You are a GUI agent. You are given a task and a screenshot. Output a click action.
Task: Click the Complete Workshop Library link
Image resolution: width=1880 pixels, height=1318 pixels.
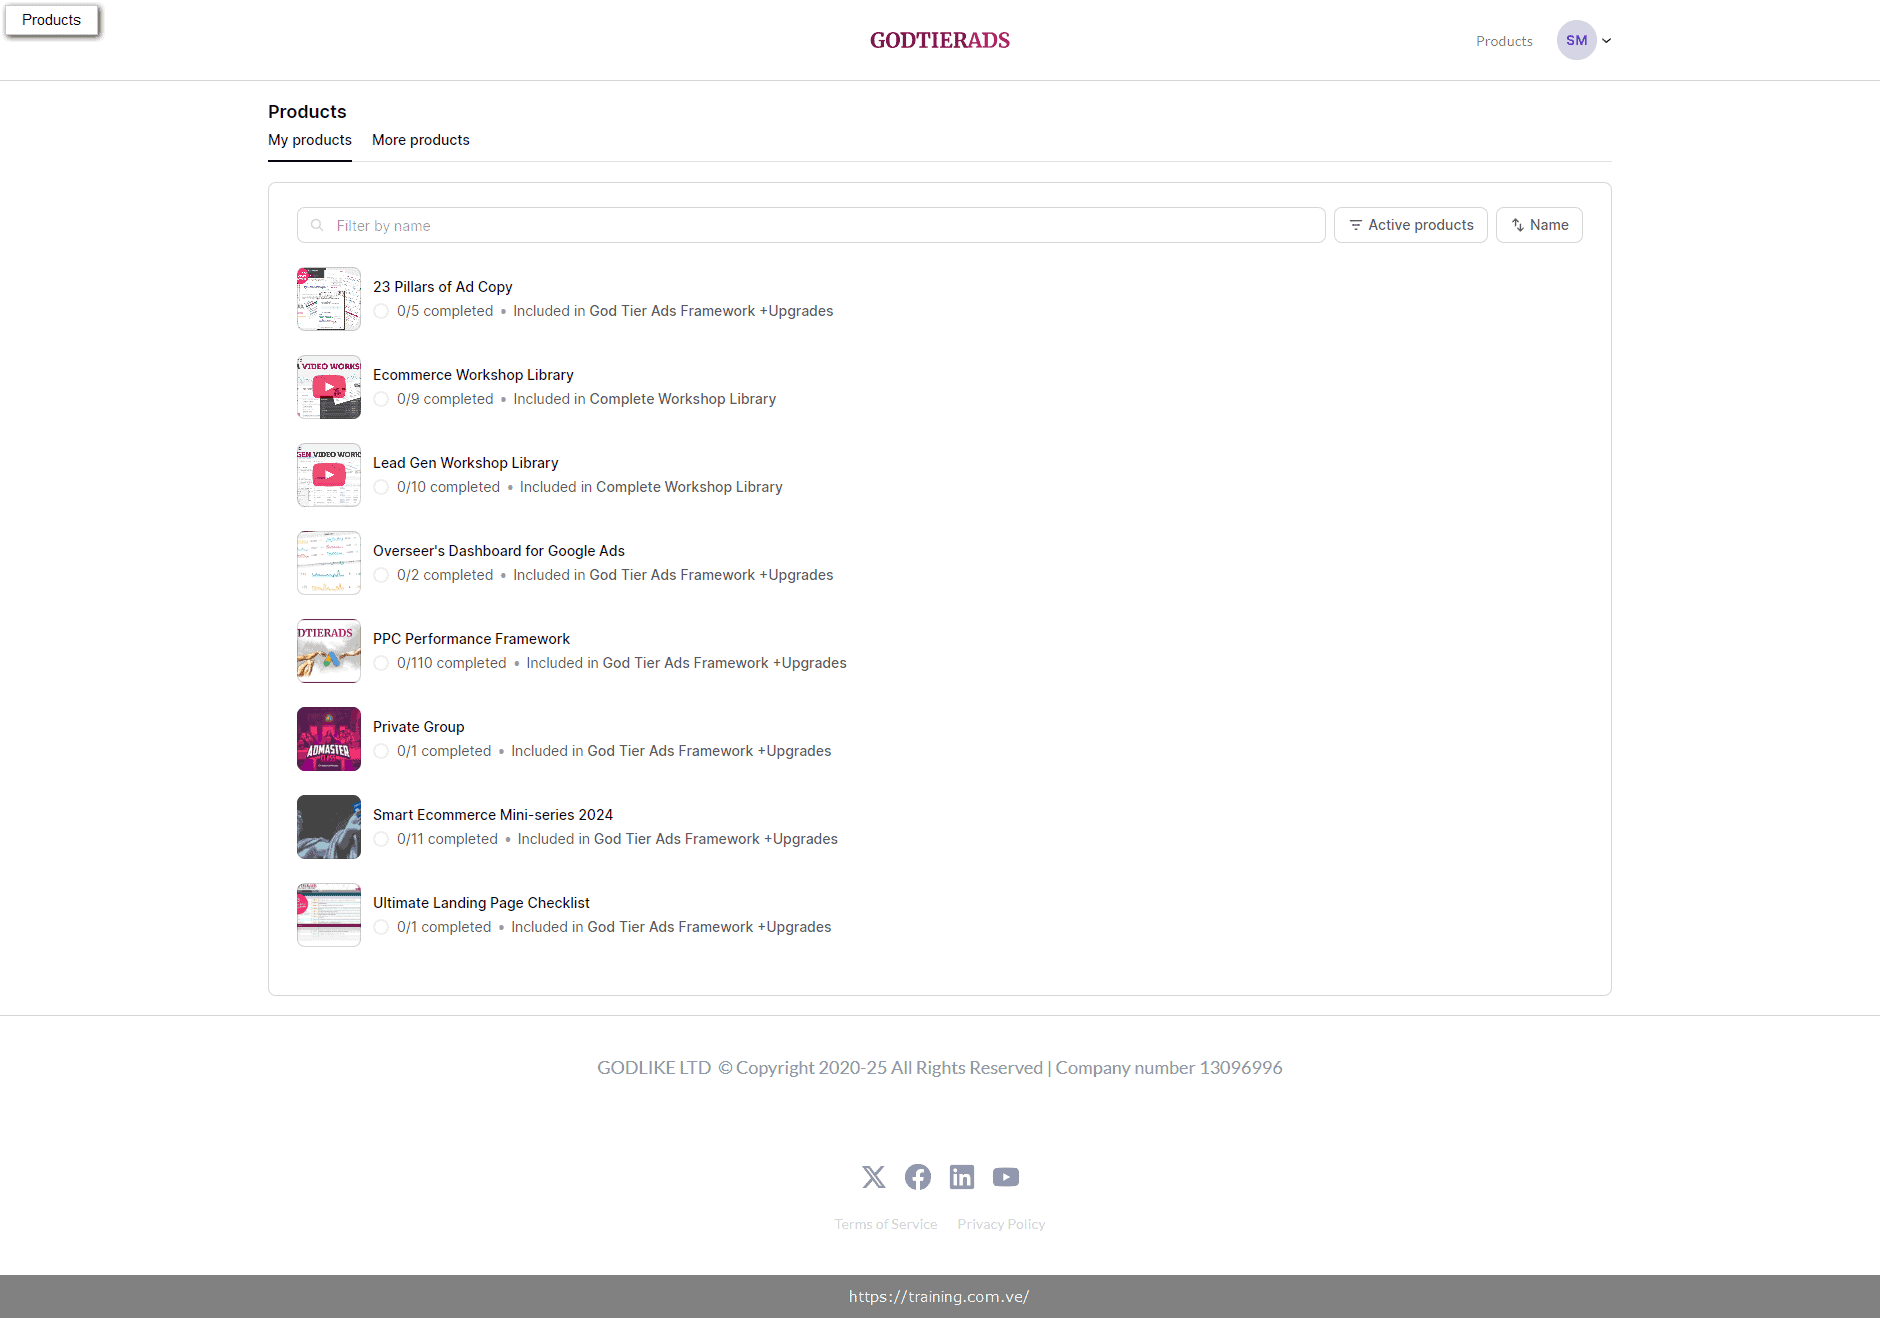tap(683, 399)
